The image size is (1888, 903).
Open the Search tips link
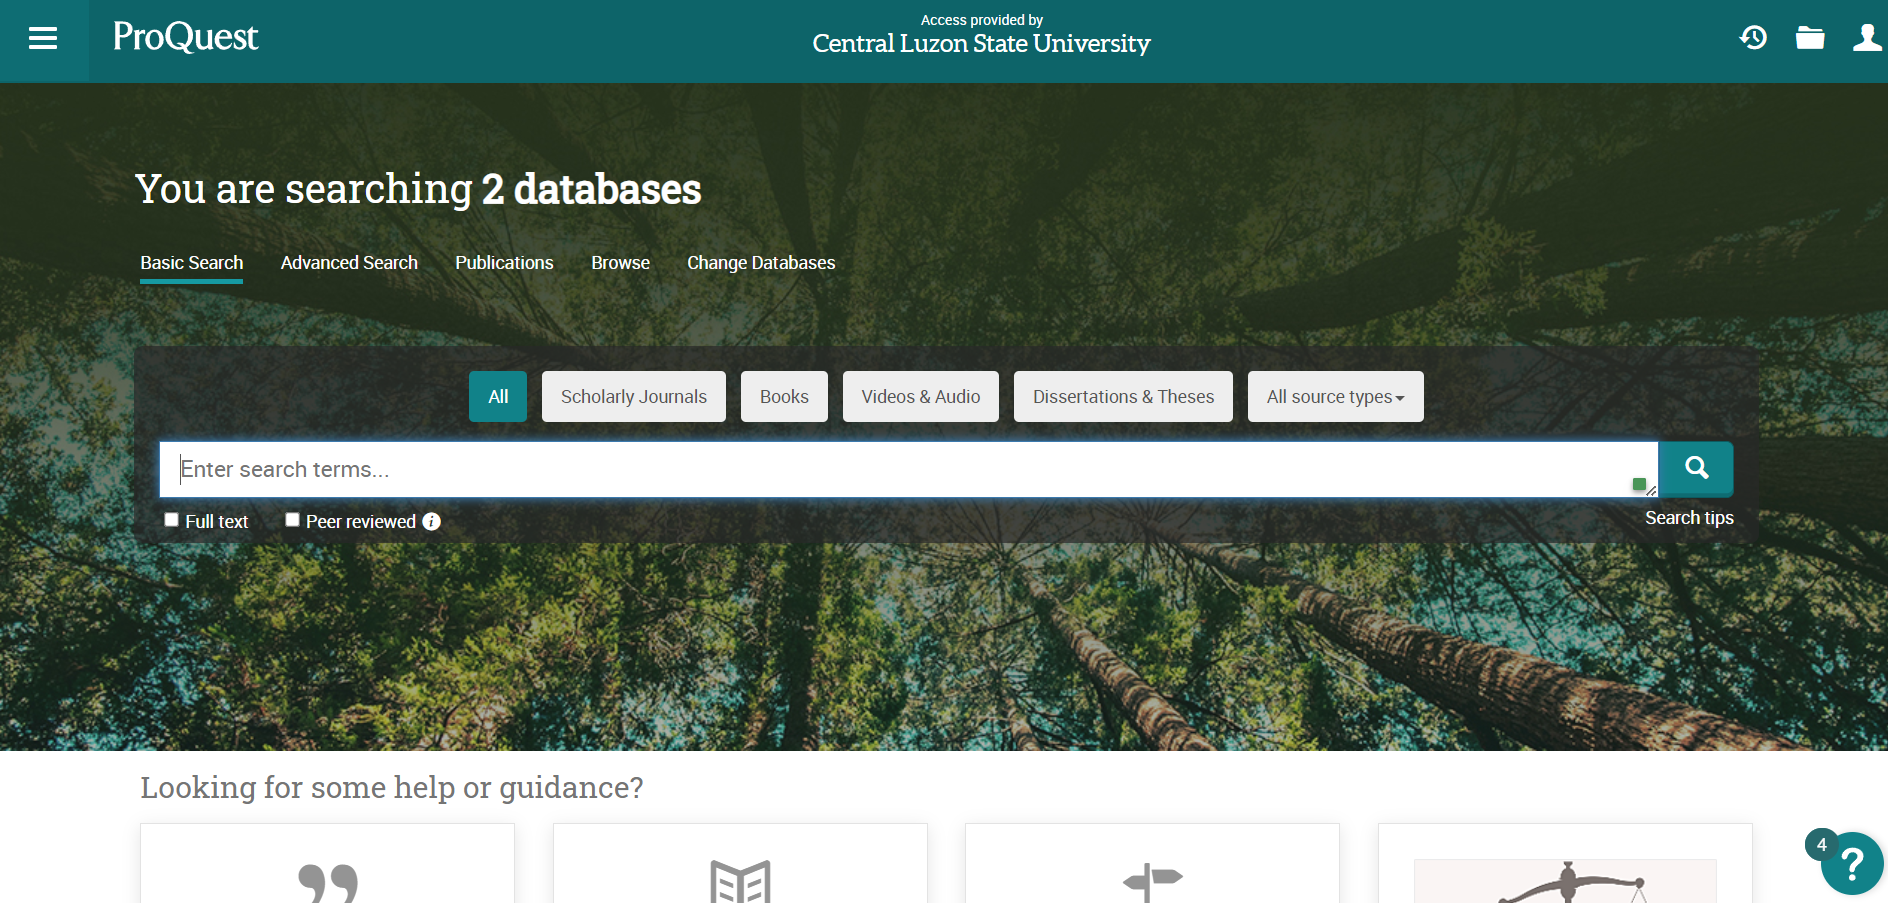[1689, 518]
